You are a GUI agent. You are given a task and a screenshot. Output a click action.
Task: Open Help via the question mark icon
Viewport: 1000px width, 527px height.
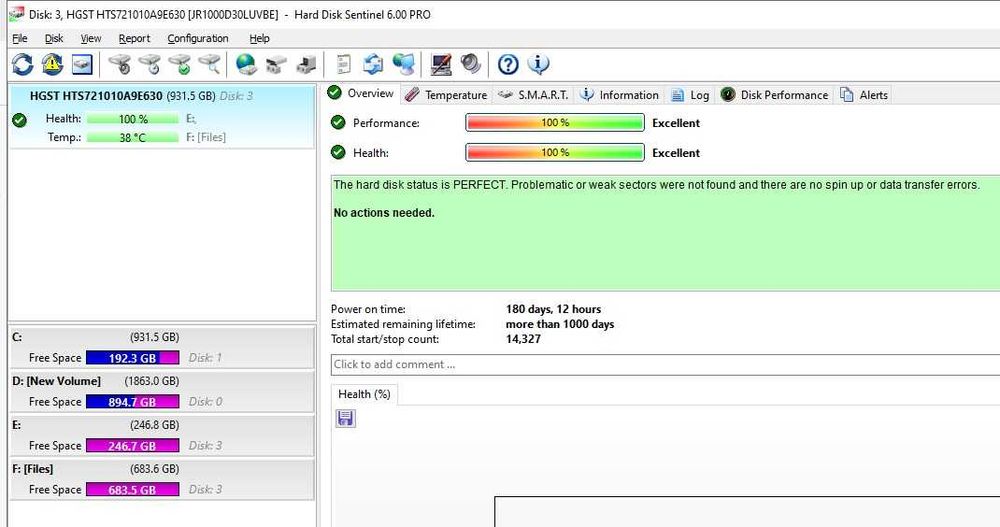click(508, 64)
